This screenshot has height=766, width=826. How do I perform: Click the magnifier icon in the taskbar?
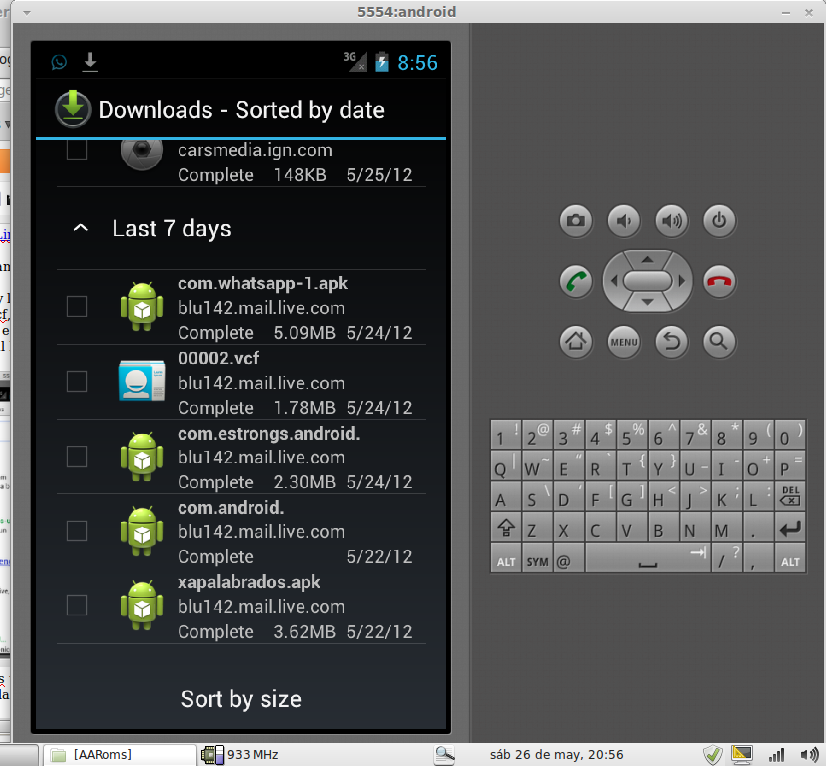click(x=444, y=755)
